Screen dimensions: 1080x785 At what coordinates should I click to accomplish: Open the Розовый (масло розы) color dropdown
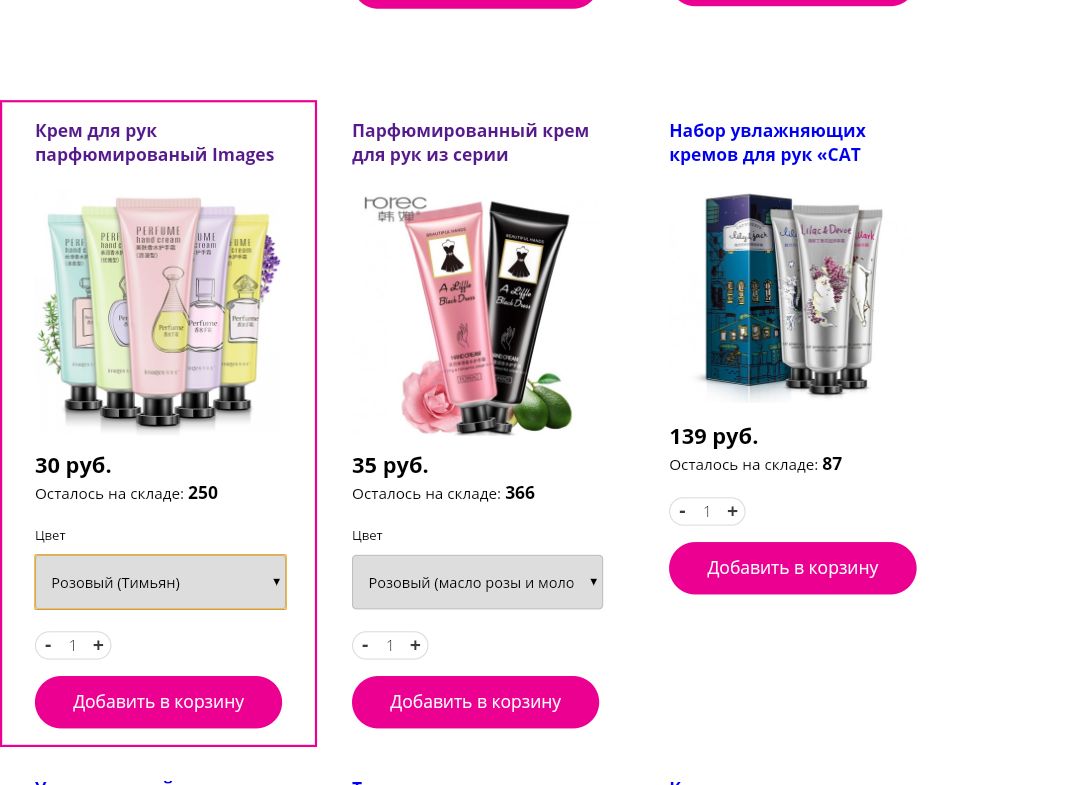477,582
